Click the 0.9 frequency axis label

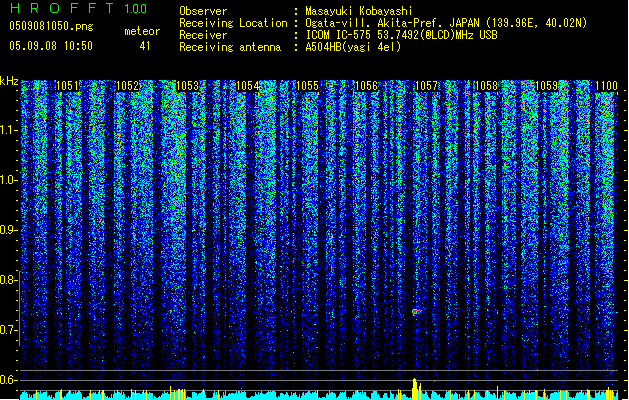pos(8,230)
